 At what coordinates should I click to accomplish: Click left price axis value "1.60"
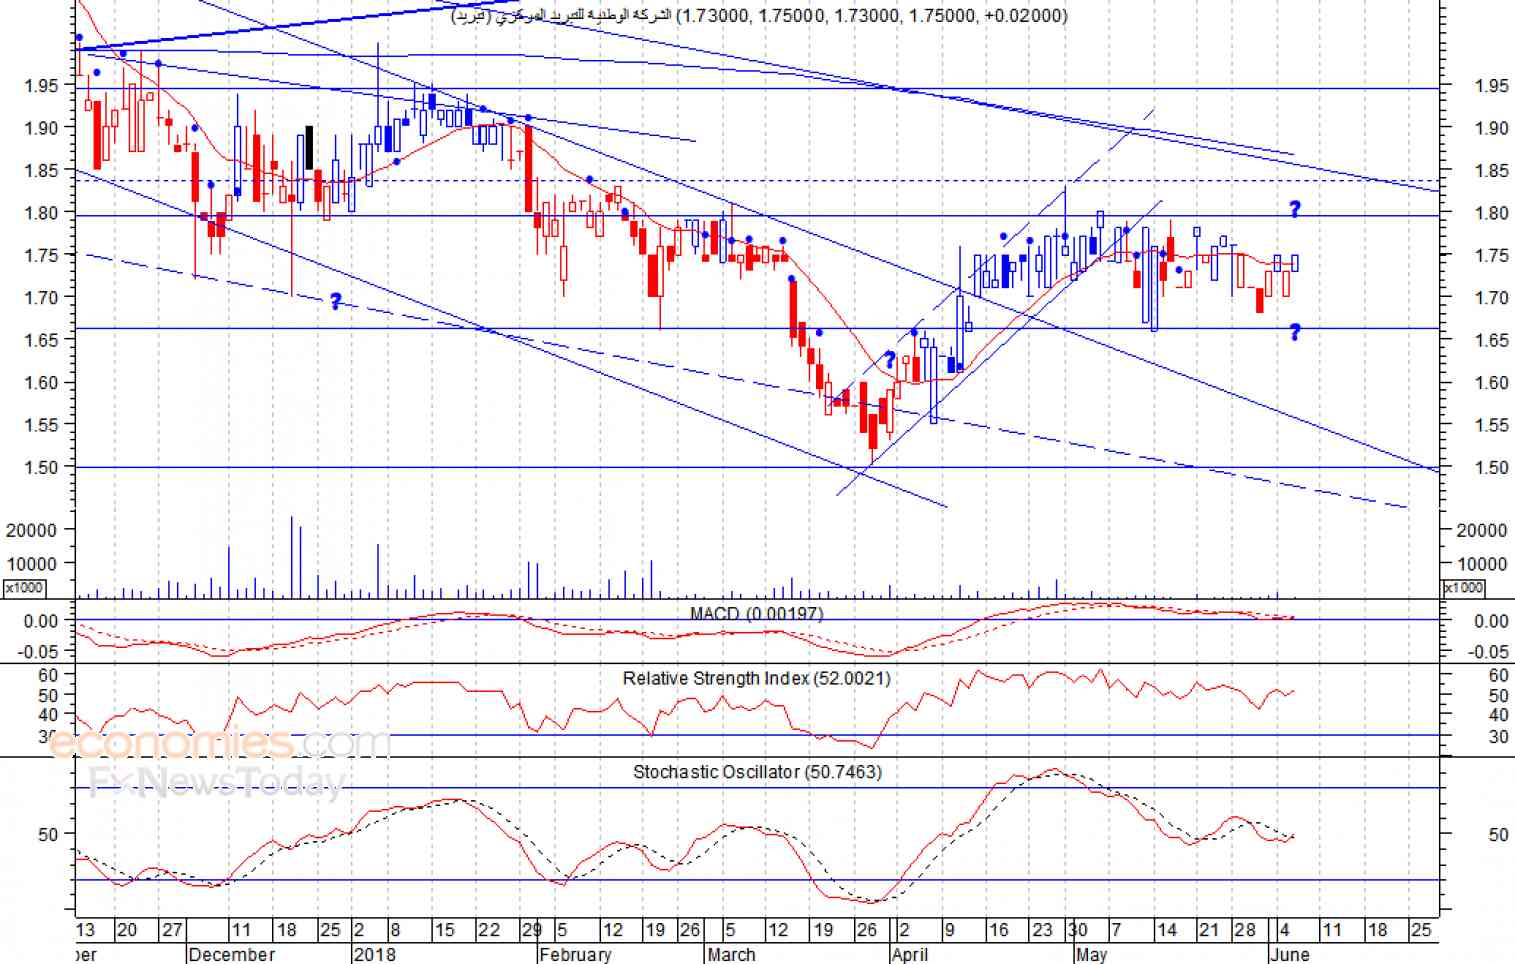click(42, 383)
